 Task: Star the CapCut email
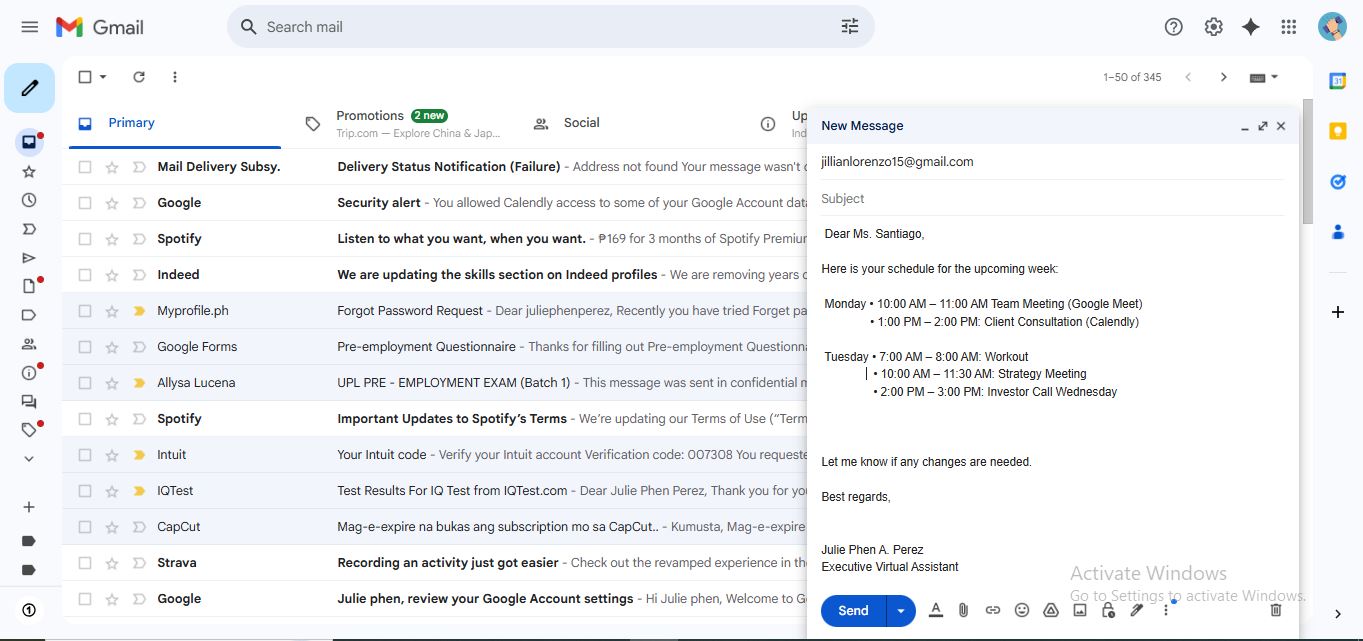(x=112, y=527)
